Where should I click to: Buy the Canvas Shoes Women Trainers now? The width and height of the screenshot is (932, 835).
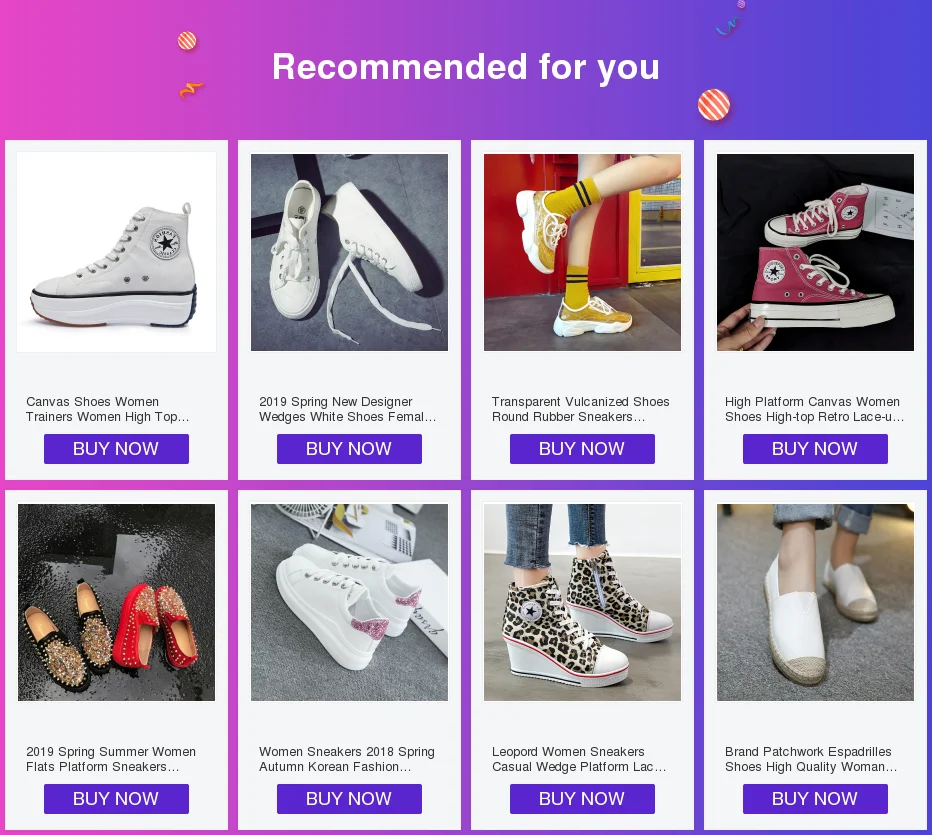click(x=116, y=449)
